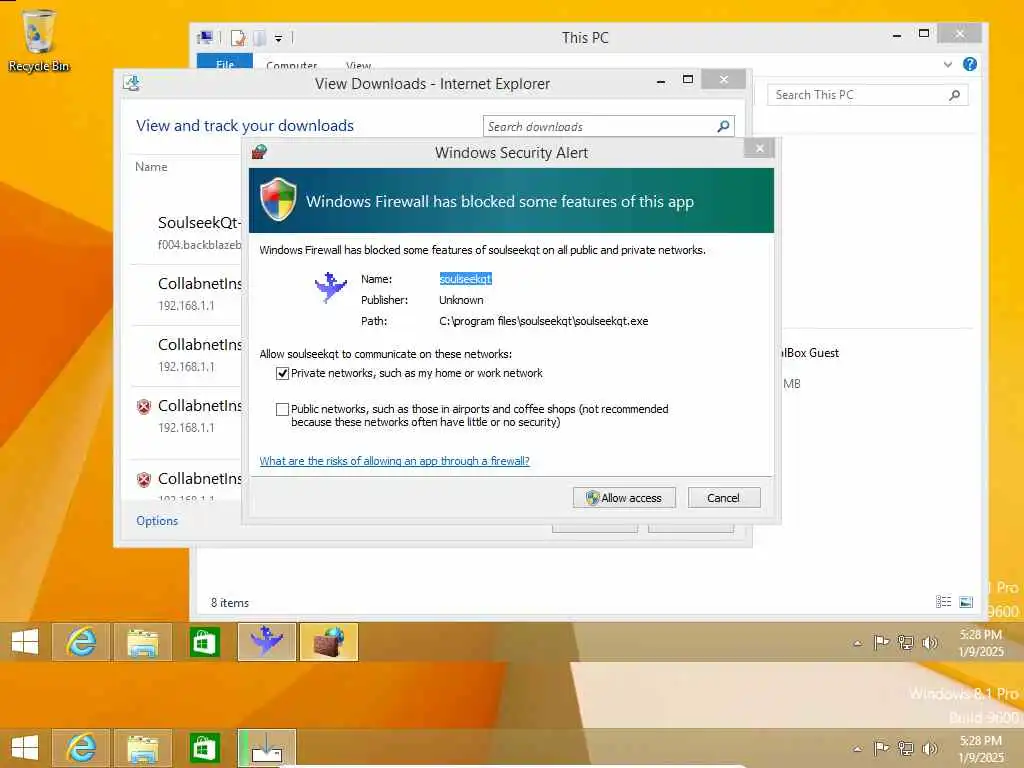1024x768 pixels.
Task: Click the Search downloads magnifier icon
Action: point(723,126)
